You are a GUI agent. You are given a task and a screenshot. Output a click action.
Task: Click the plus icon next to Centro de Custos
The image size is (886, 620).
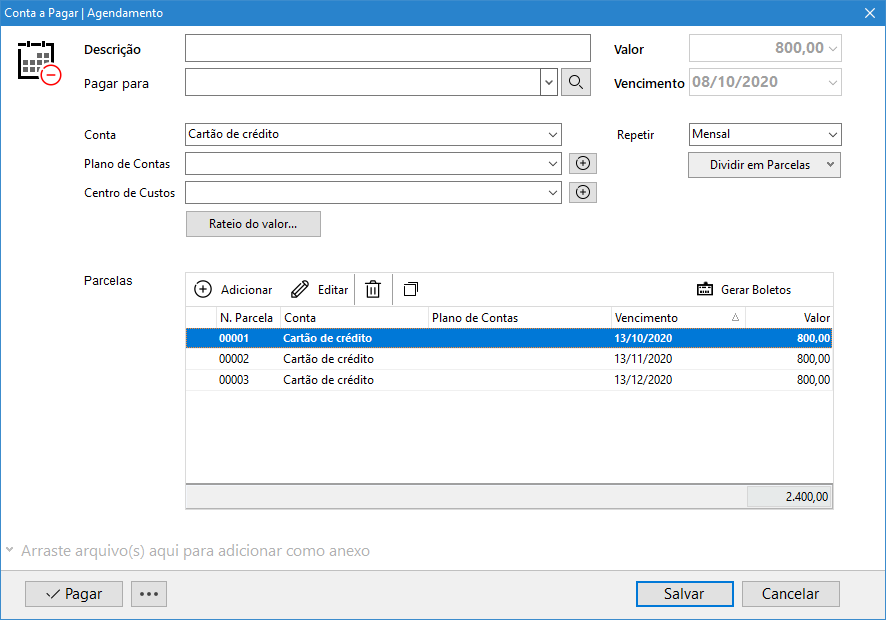582,193
